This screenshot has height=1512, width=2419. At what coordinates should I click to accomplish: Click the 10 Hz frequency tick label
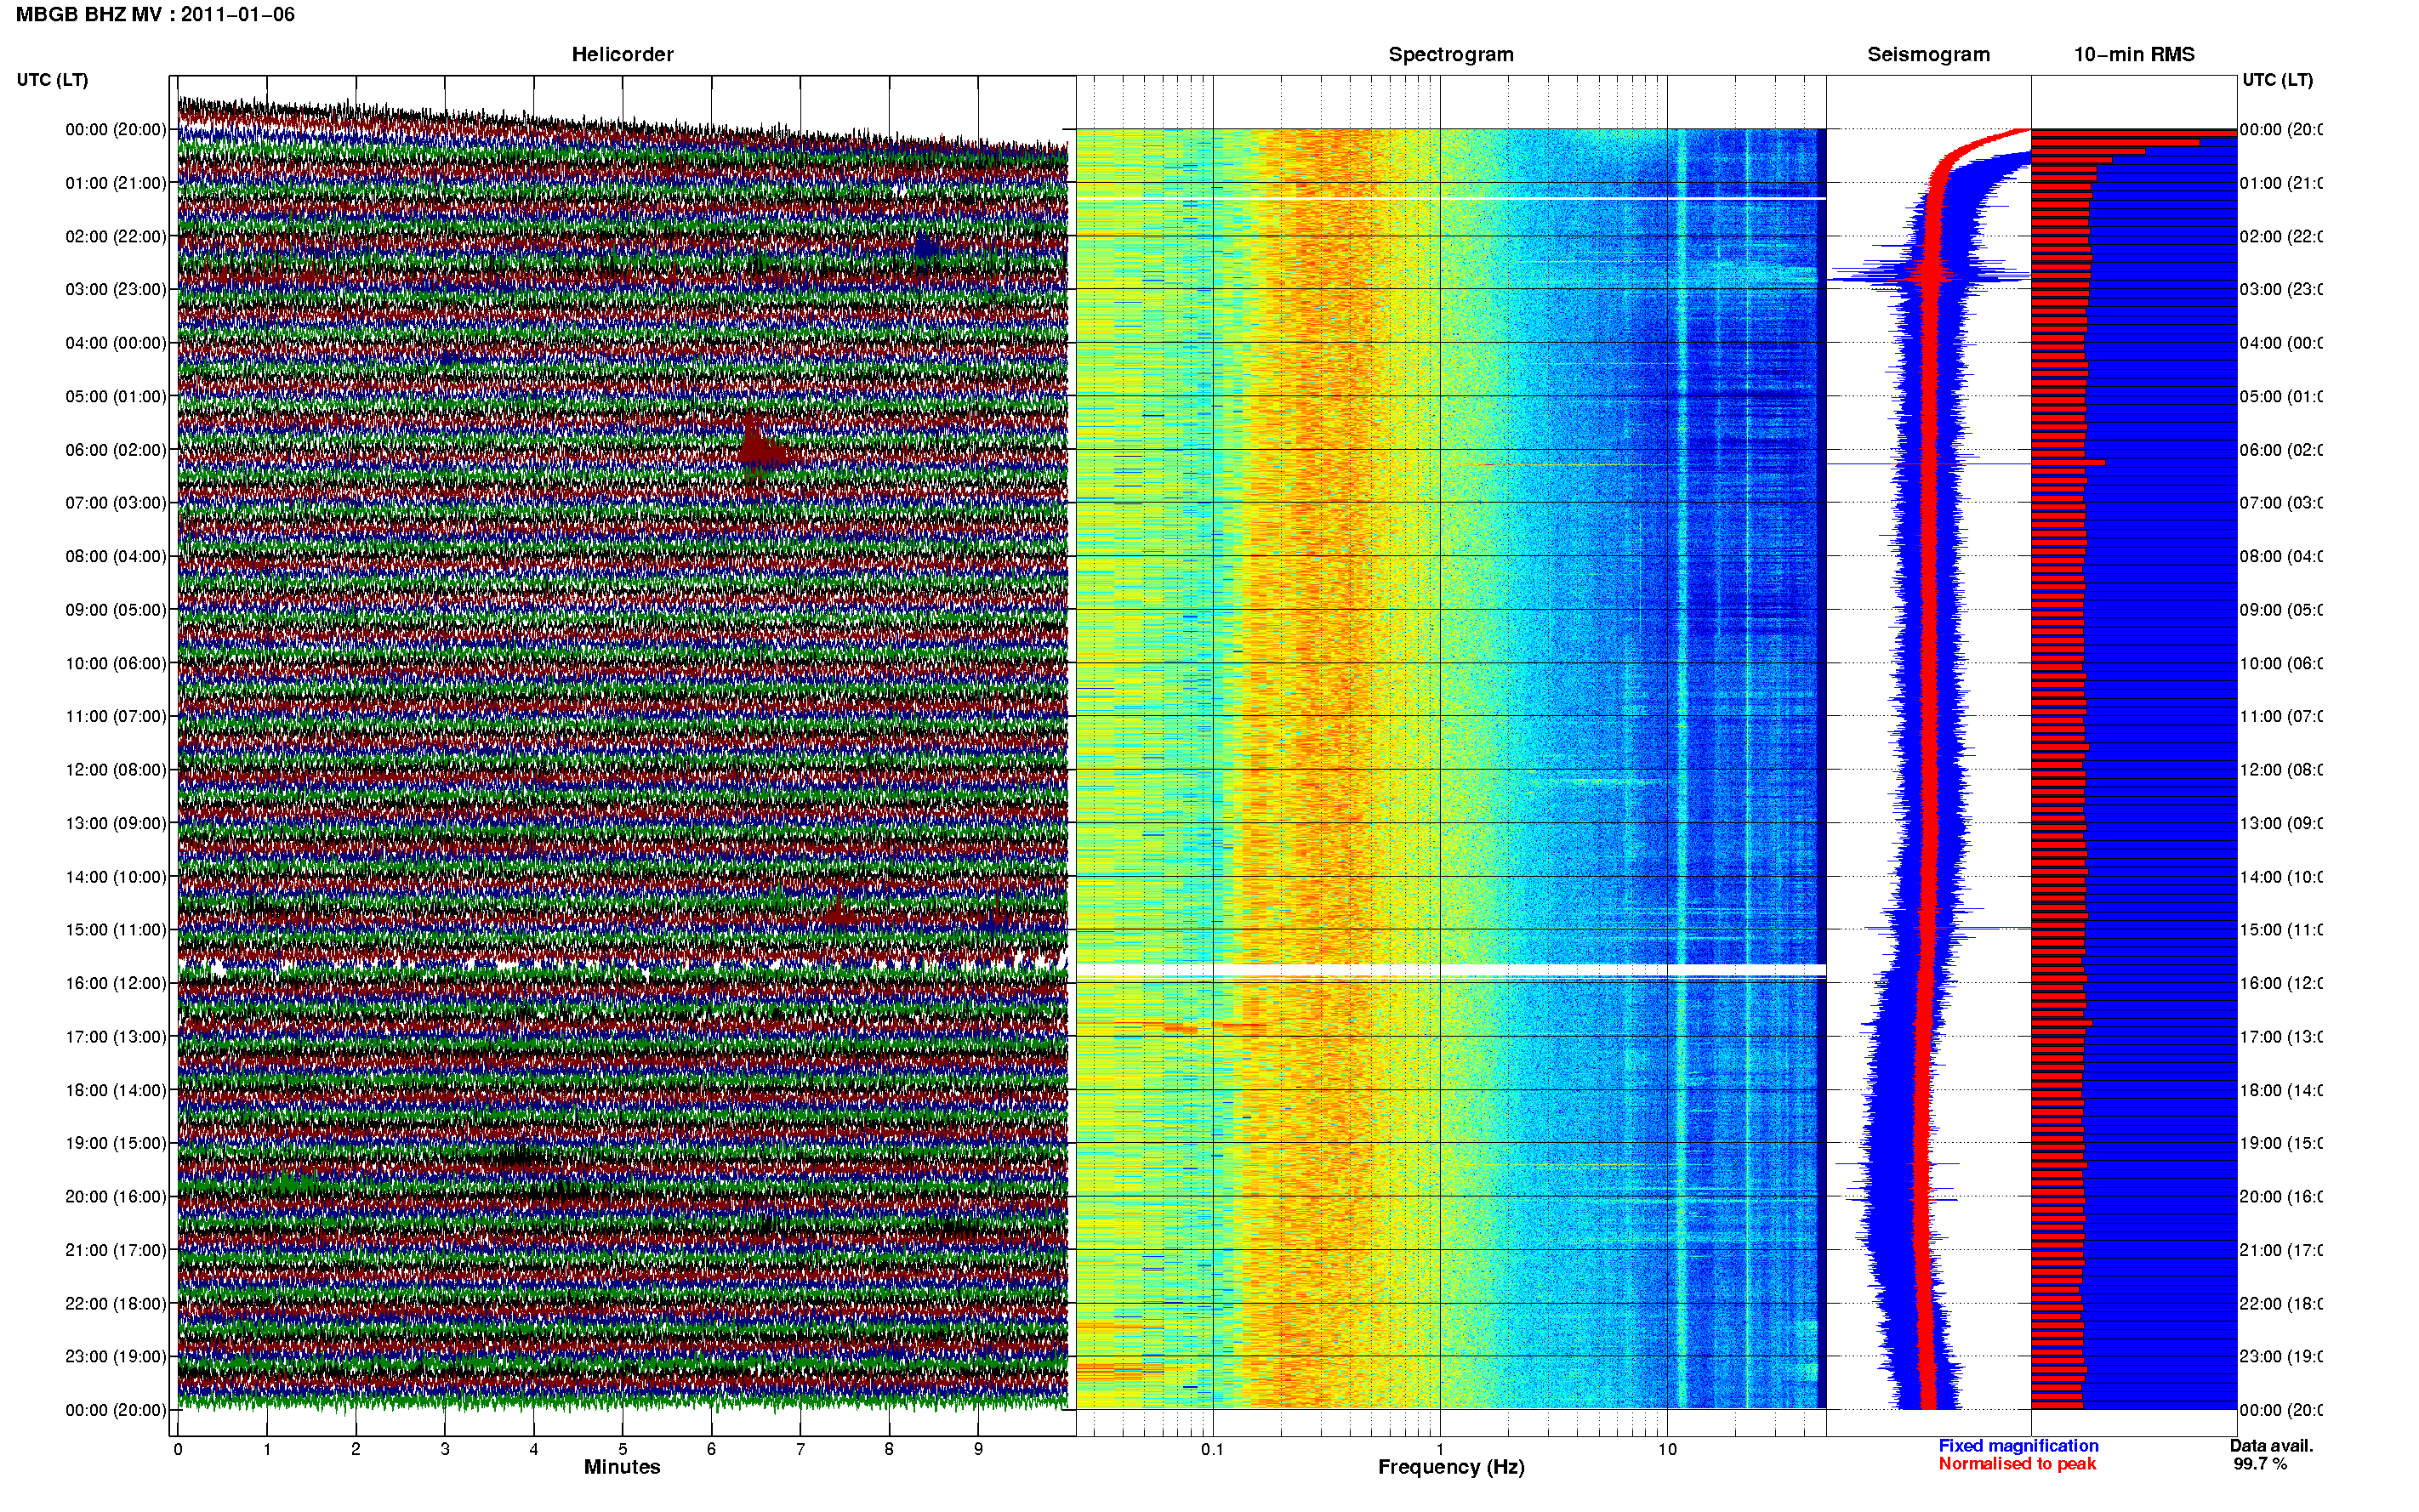(x=1667, y=1449)
